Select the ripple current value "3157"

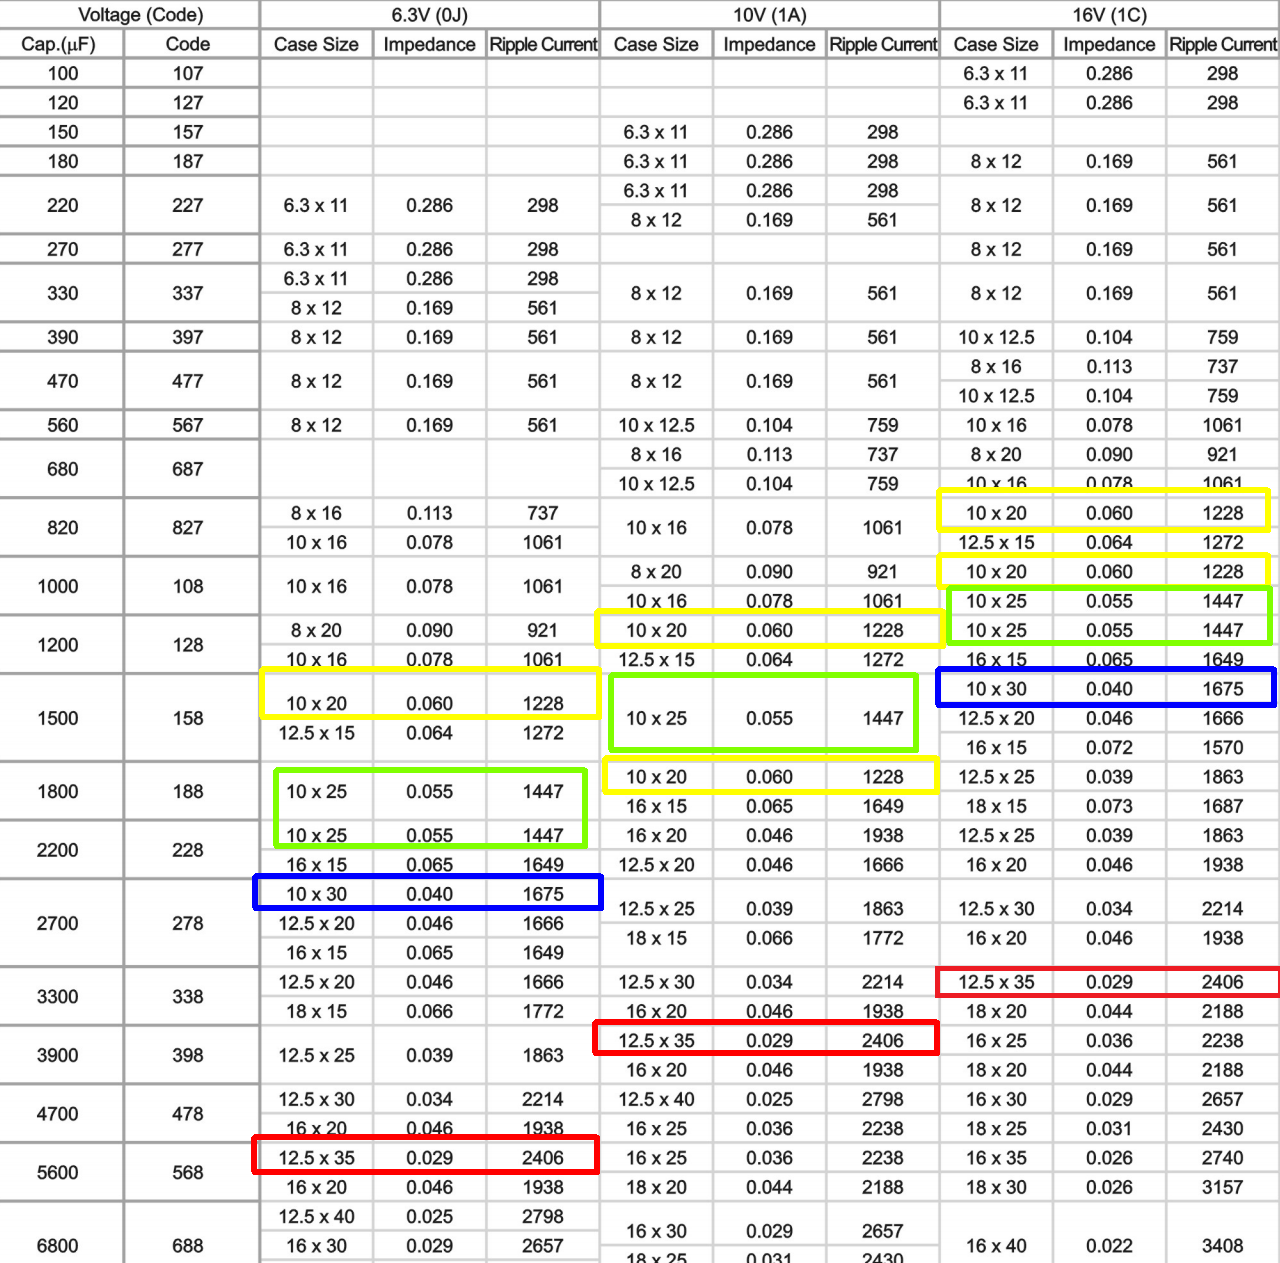pos(1223,1187)
